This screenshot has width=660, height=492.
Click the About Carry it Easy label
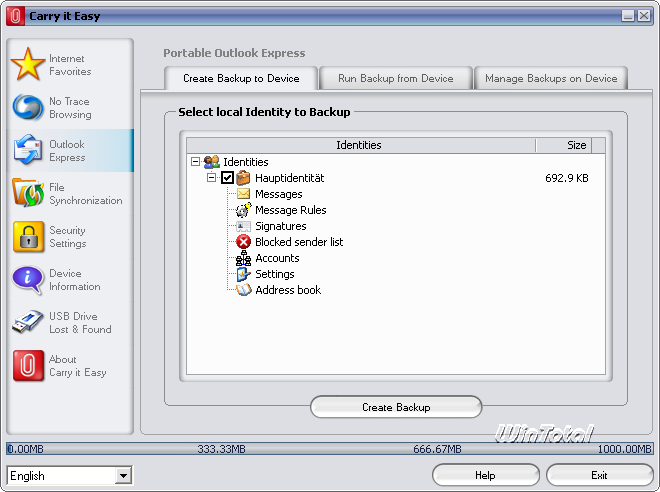[77, 366]
